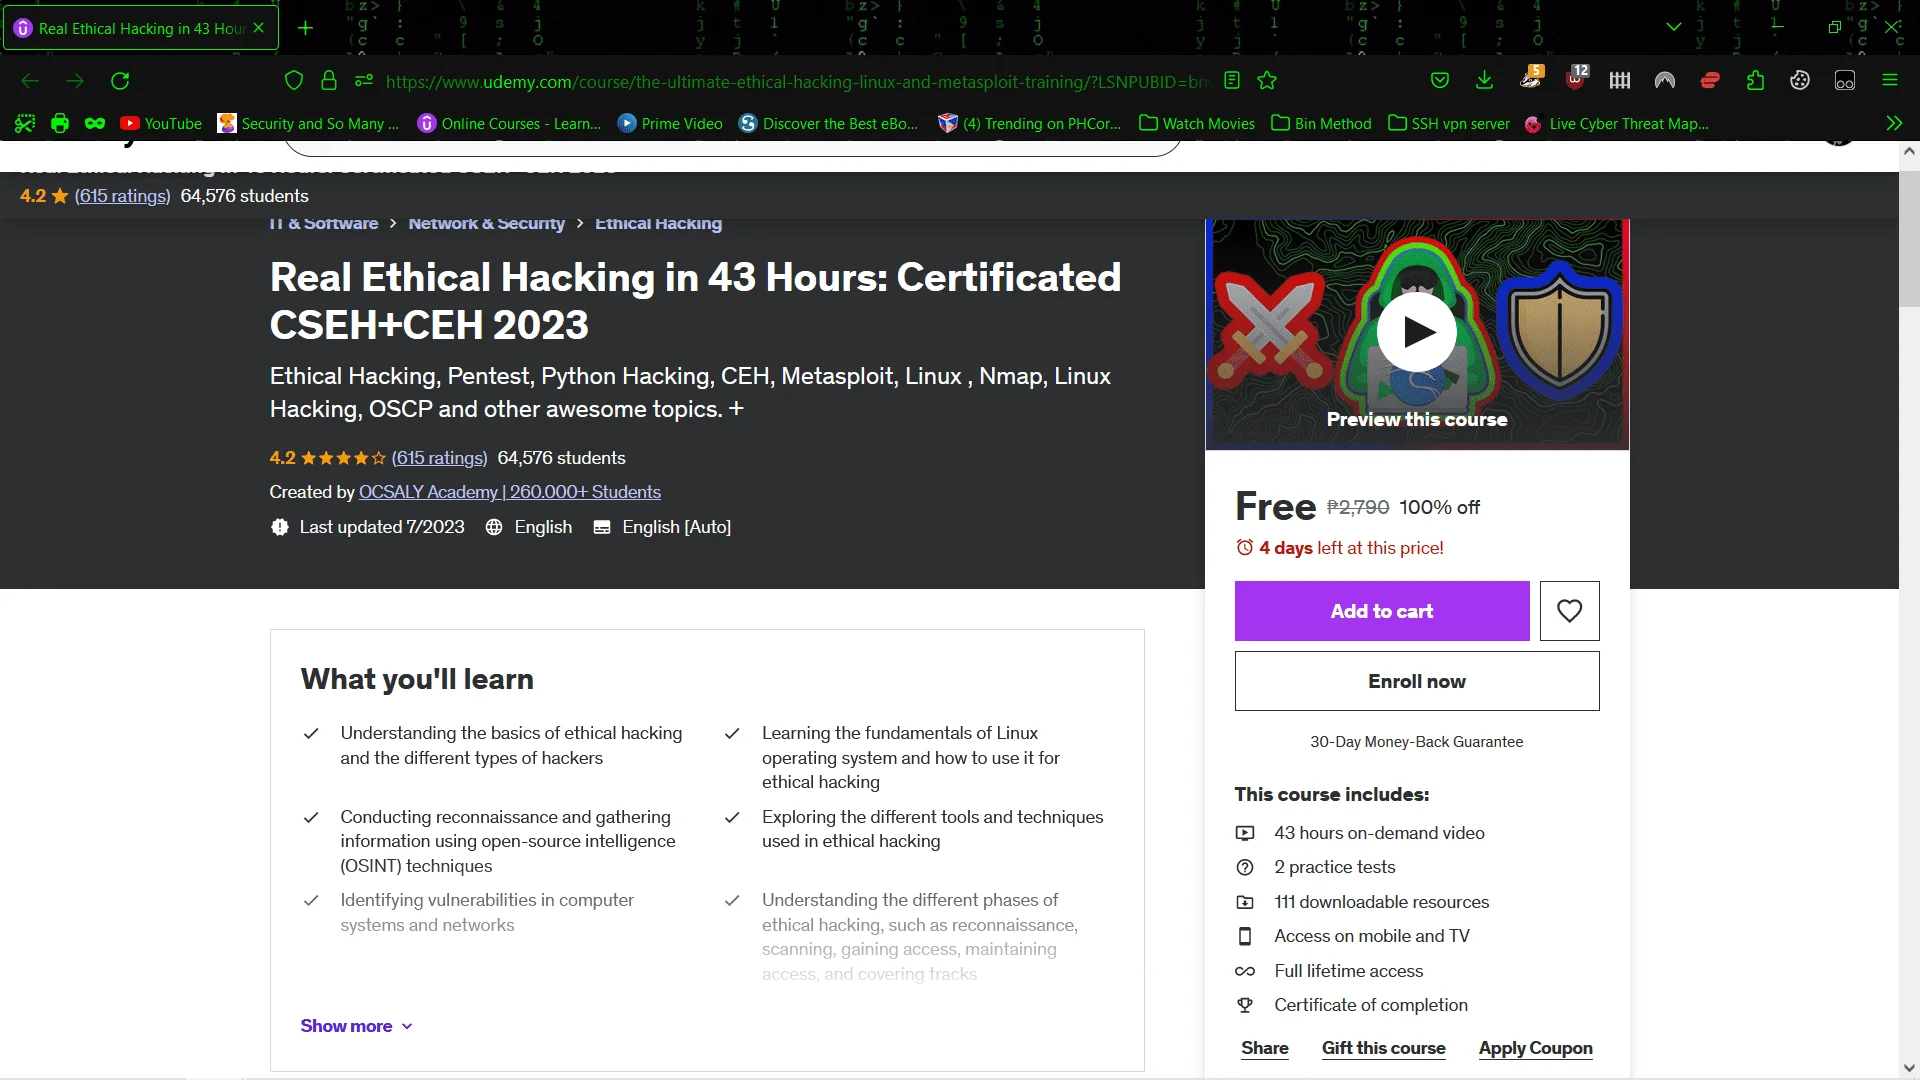The height and width of the screenshot is (1080, 1920).
Task: Open 615 ratings link in sticky header
Action: pos(122,196)
